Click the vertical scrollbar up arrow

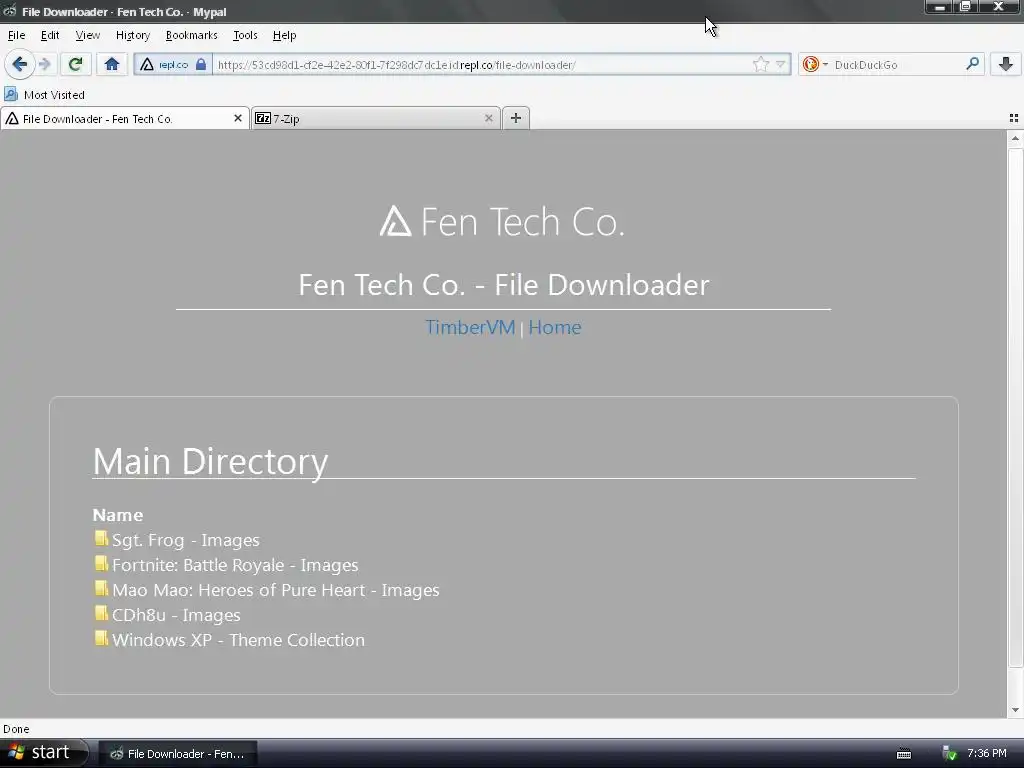coord(1015,138)
